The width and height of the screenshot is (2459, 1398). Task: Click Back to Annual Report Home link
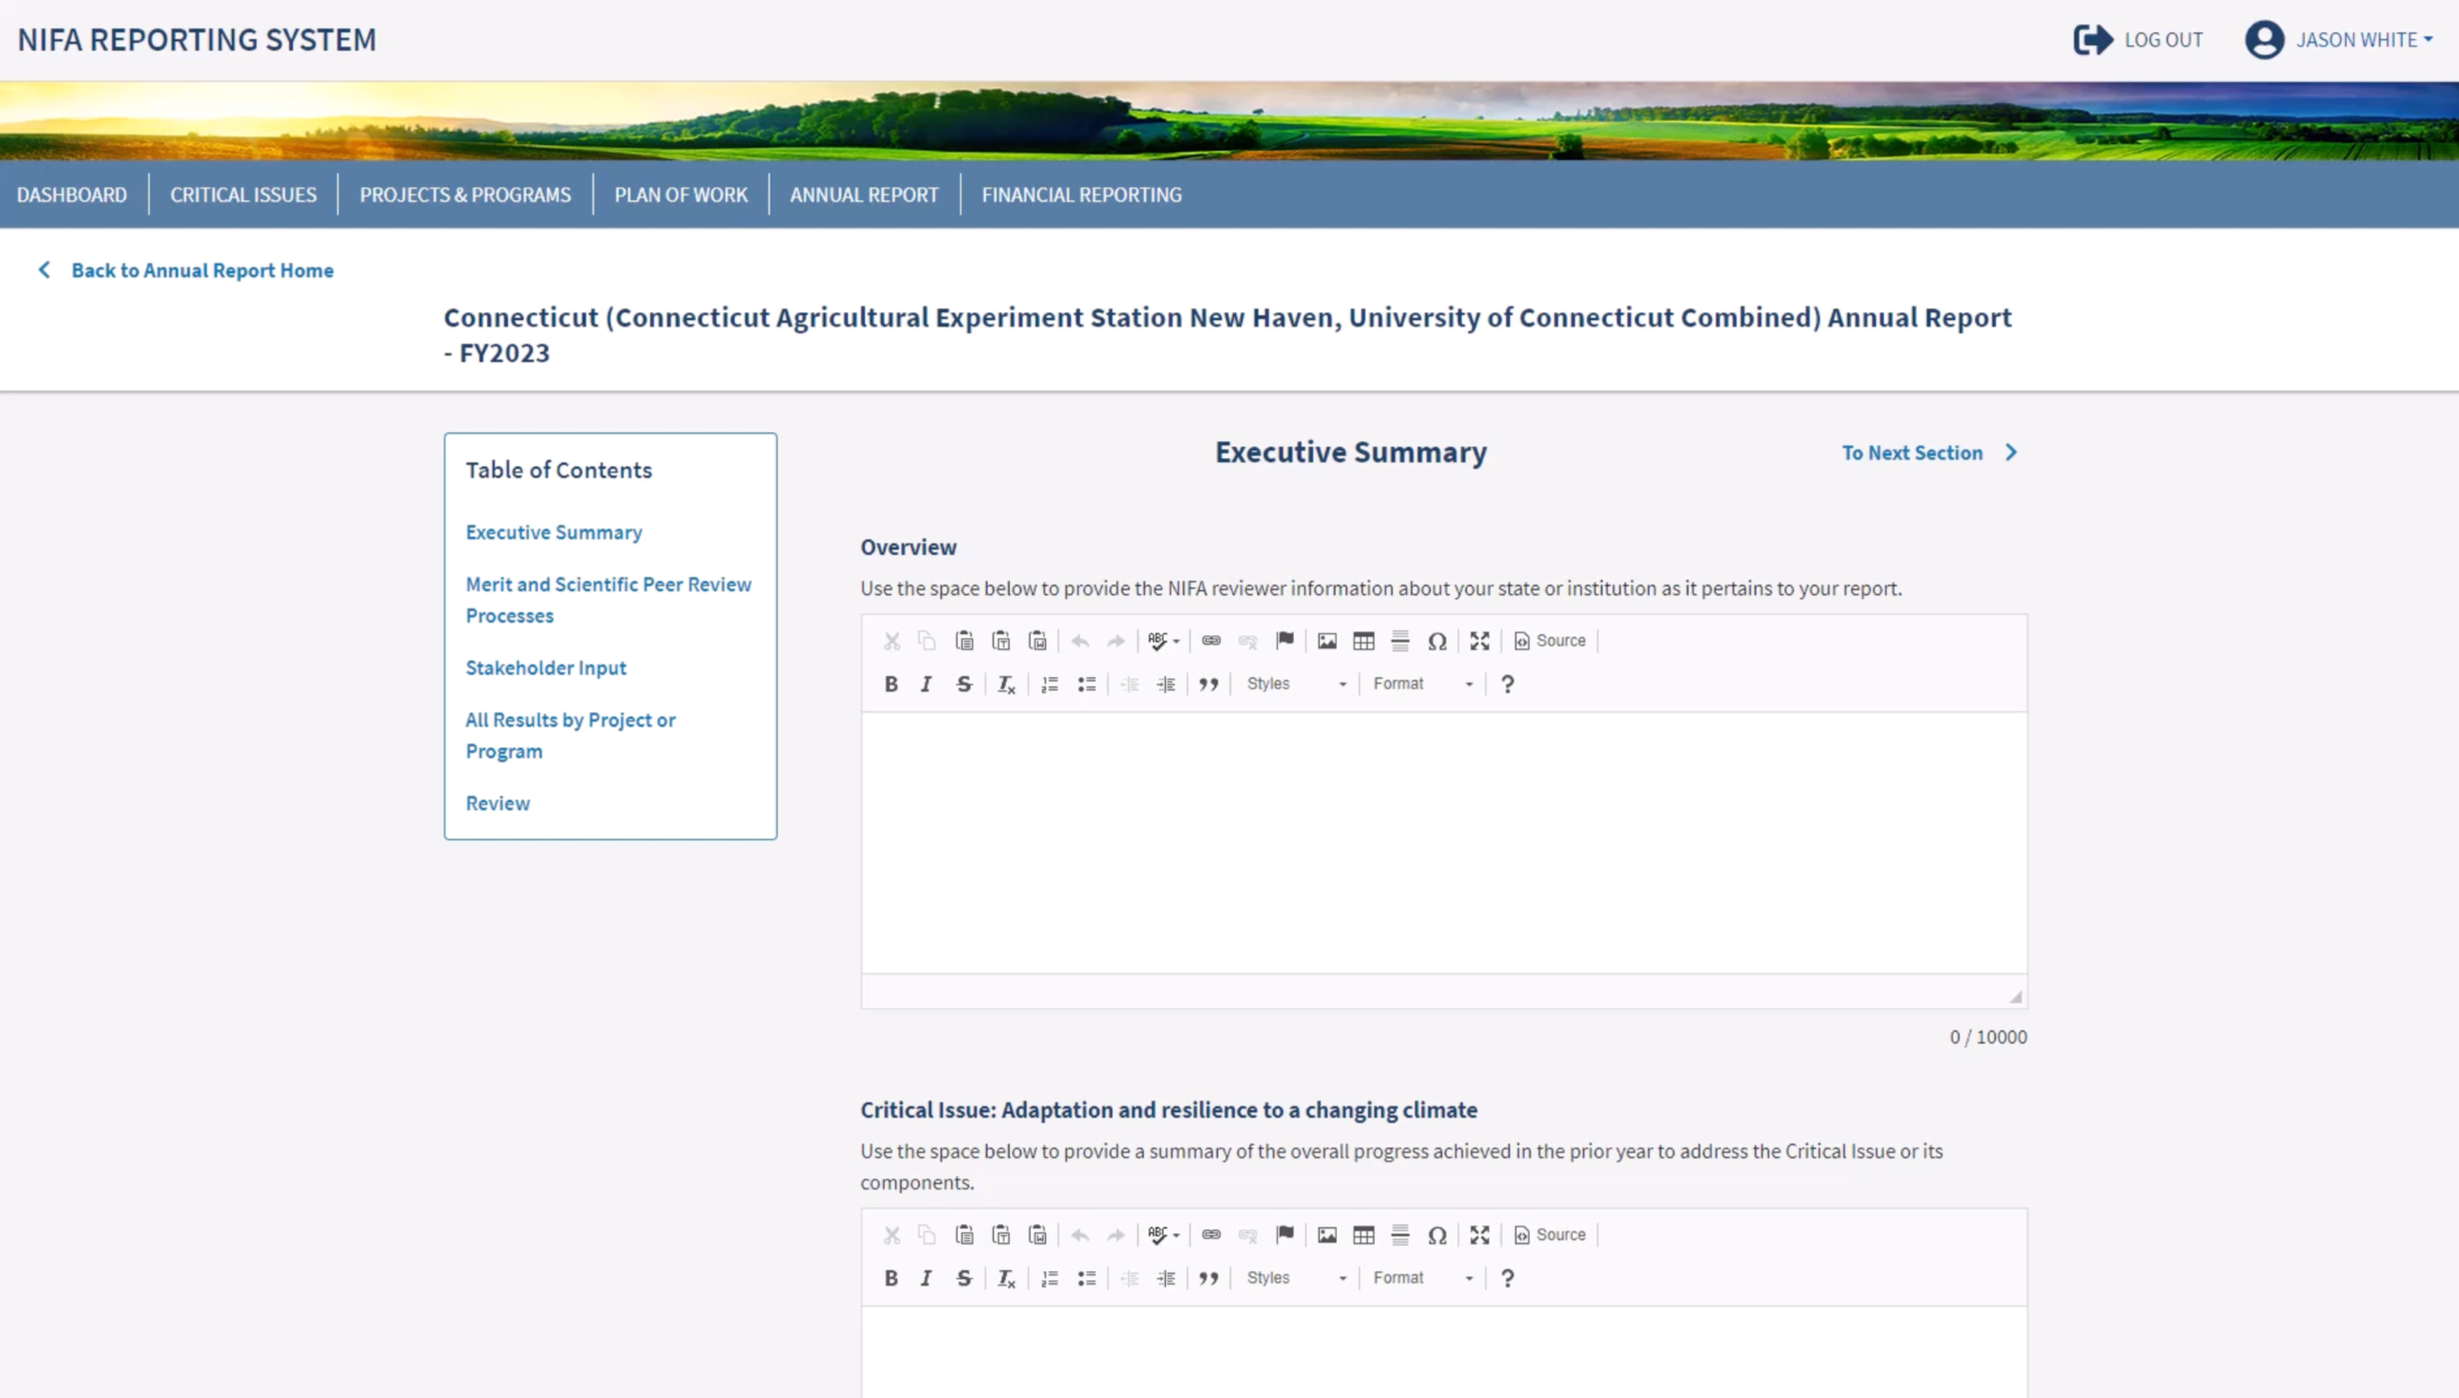pyautogui.click(x=201, y=270)
